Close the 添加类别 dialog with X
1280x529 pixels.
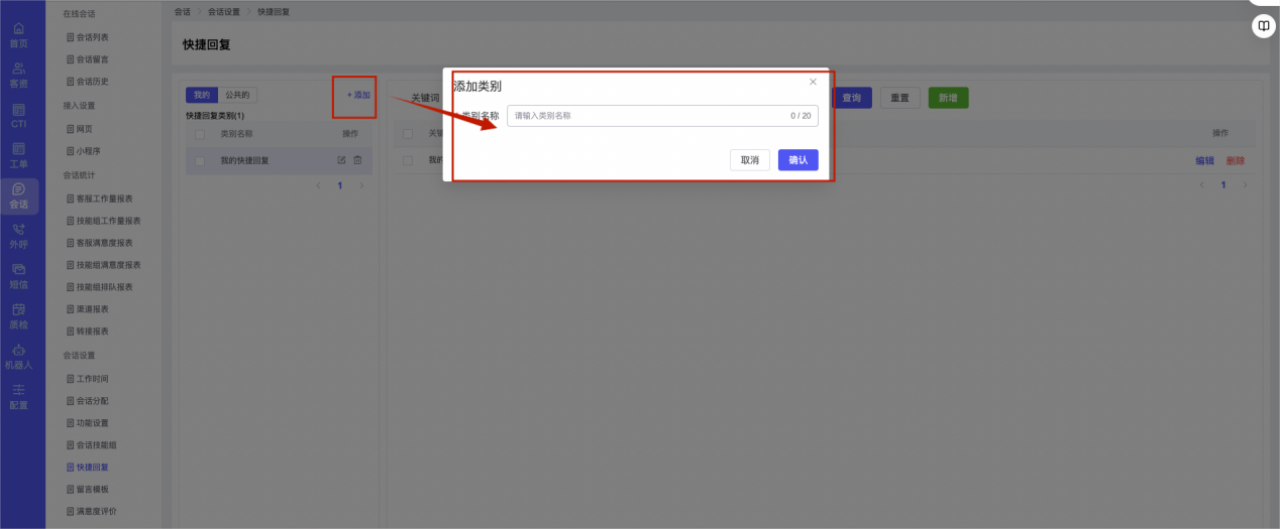[813, 82]
